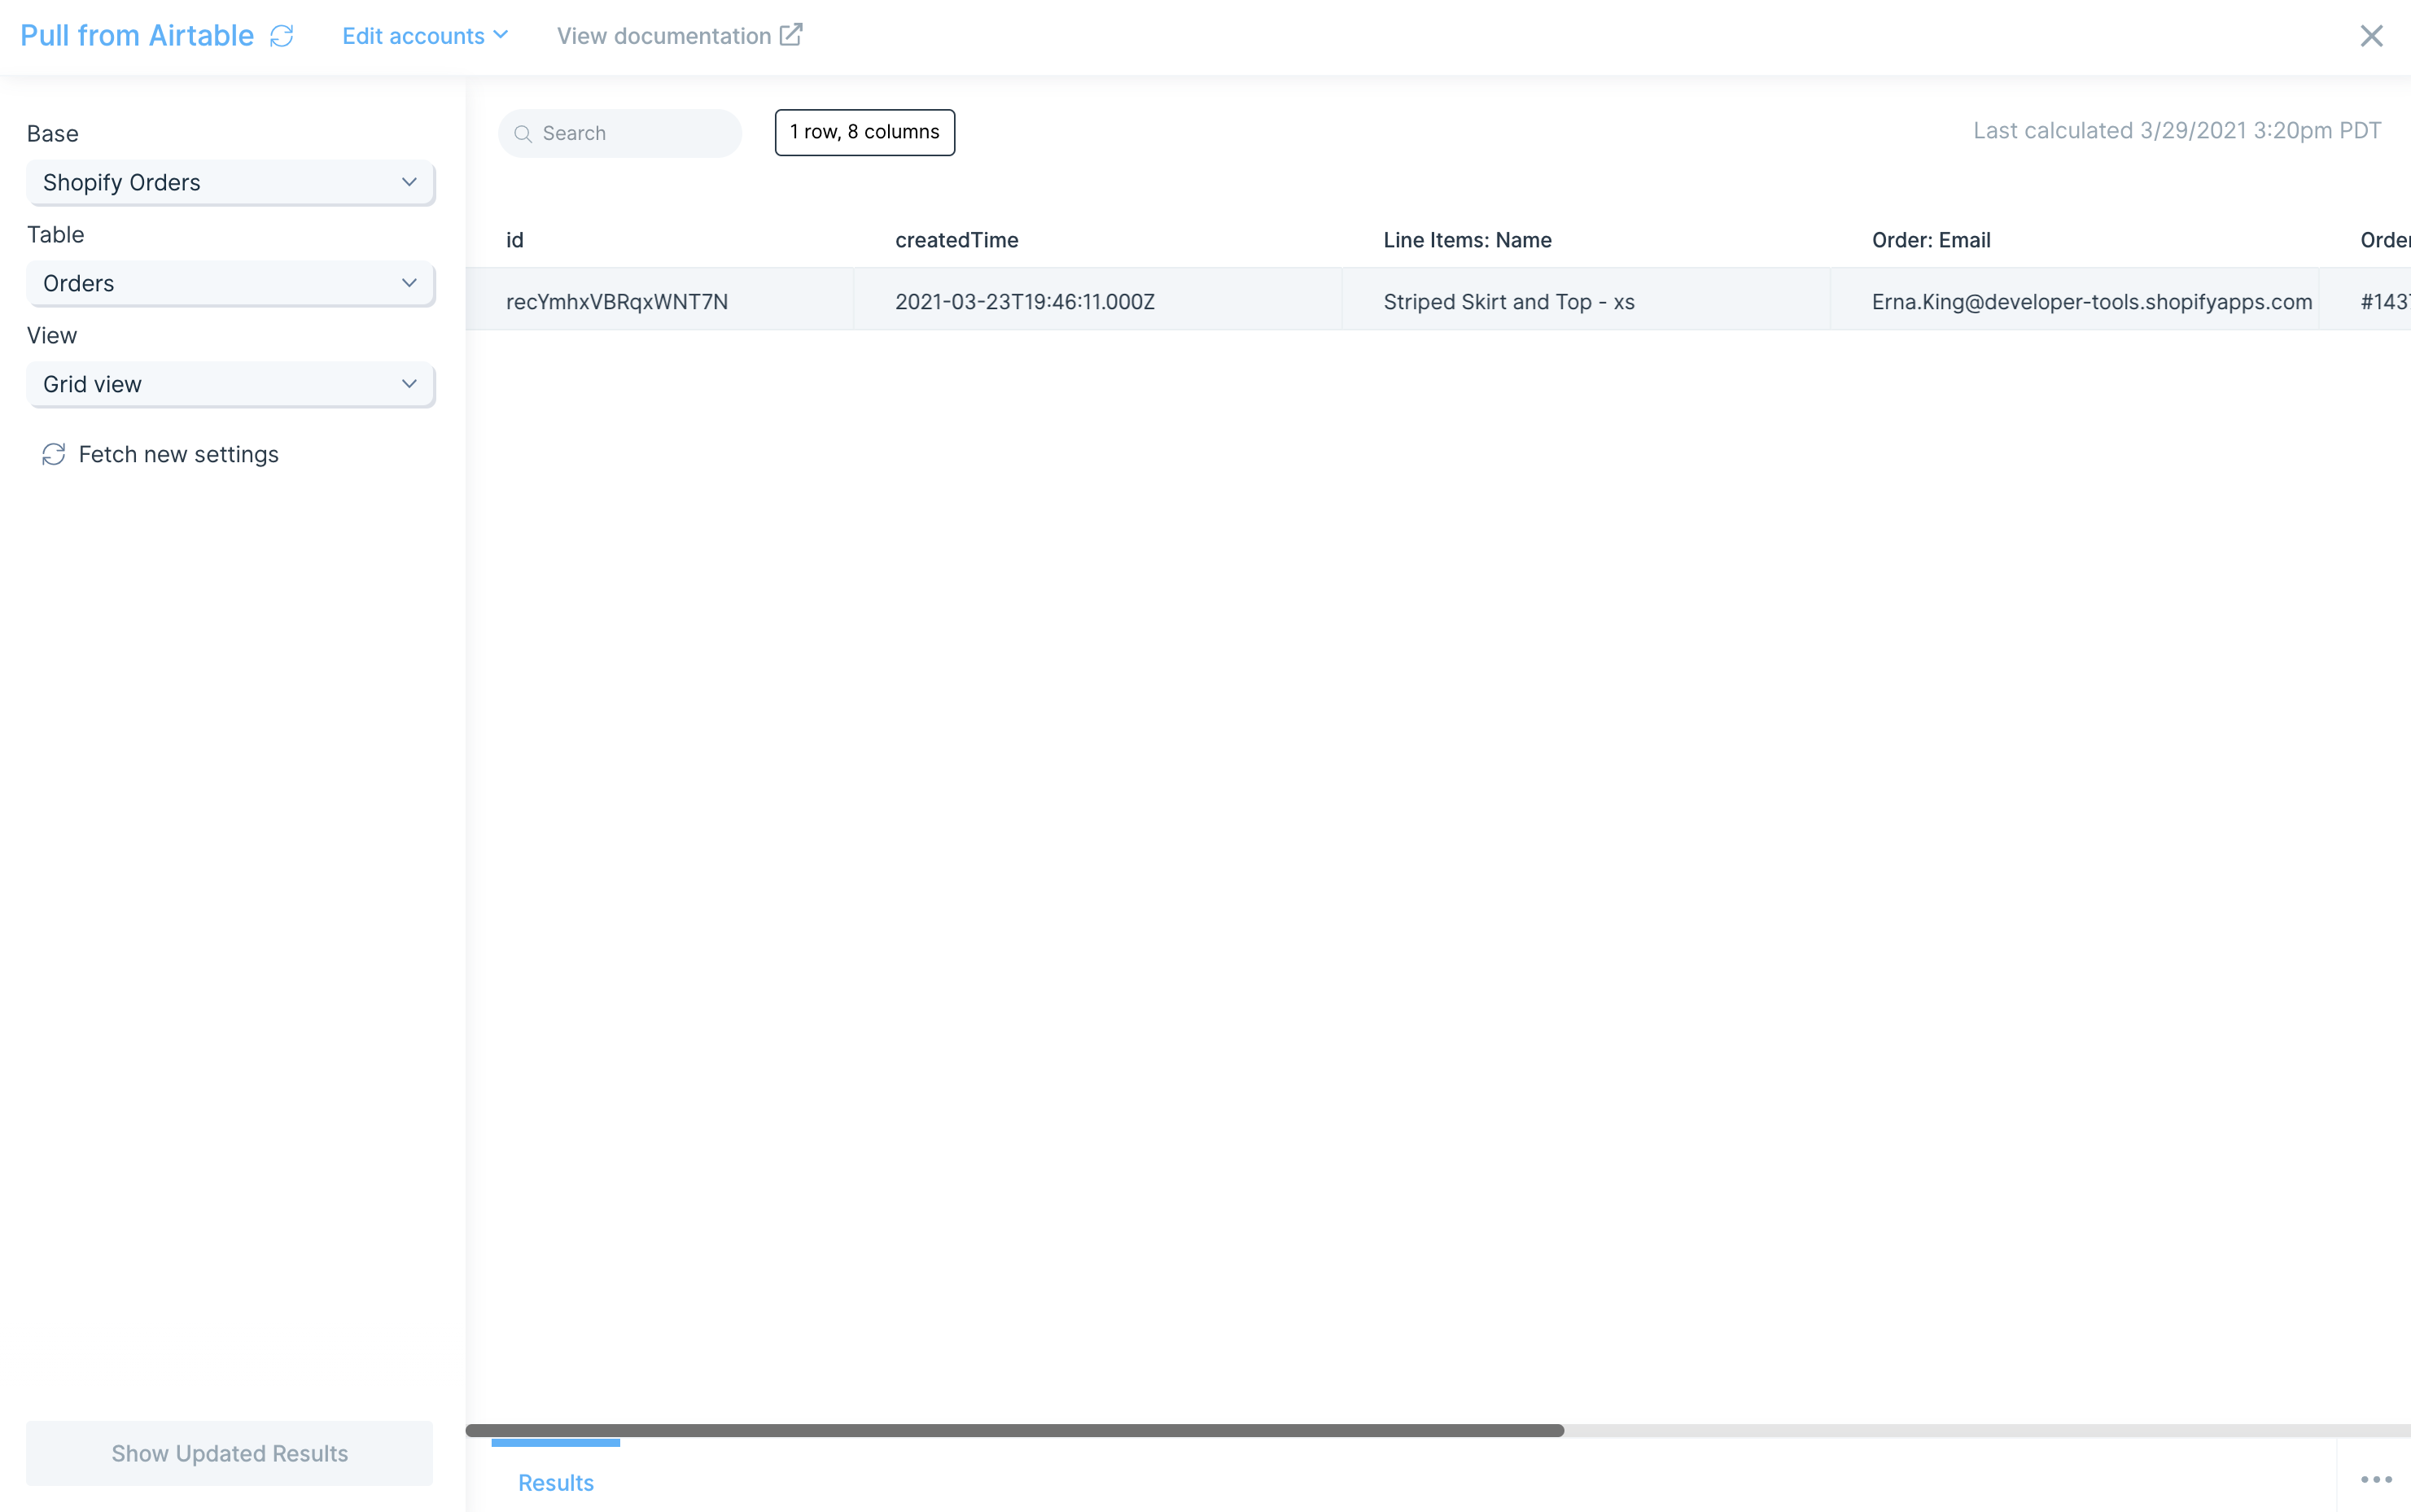
Task: Click the Results tab at bottom
Action: tap(558, 1483)
